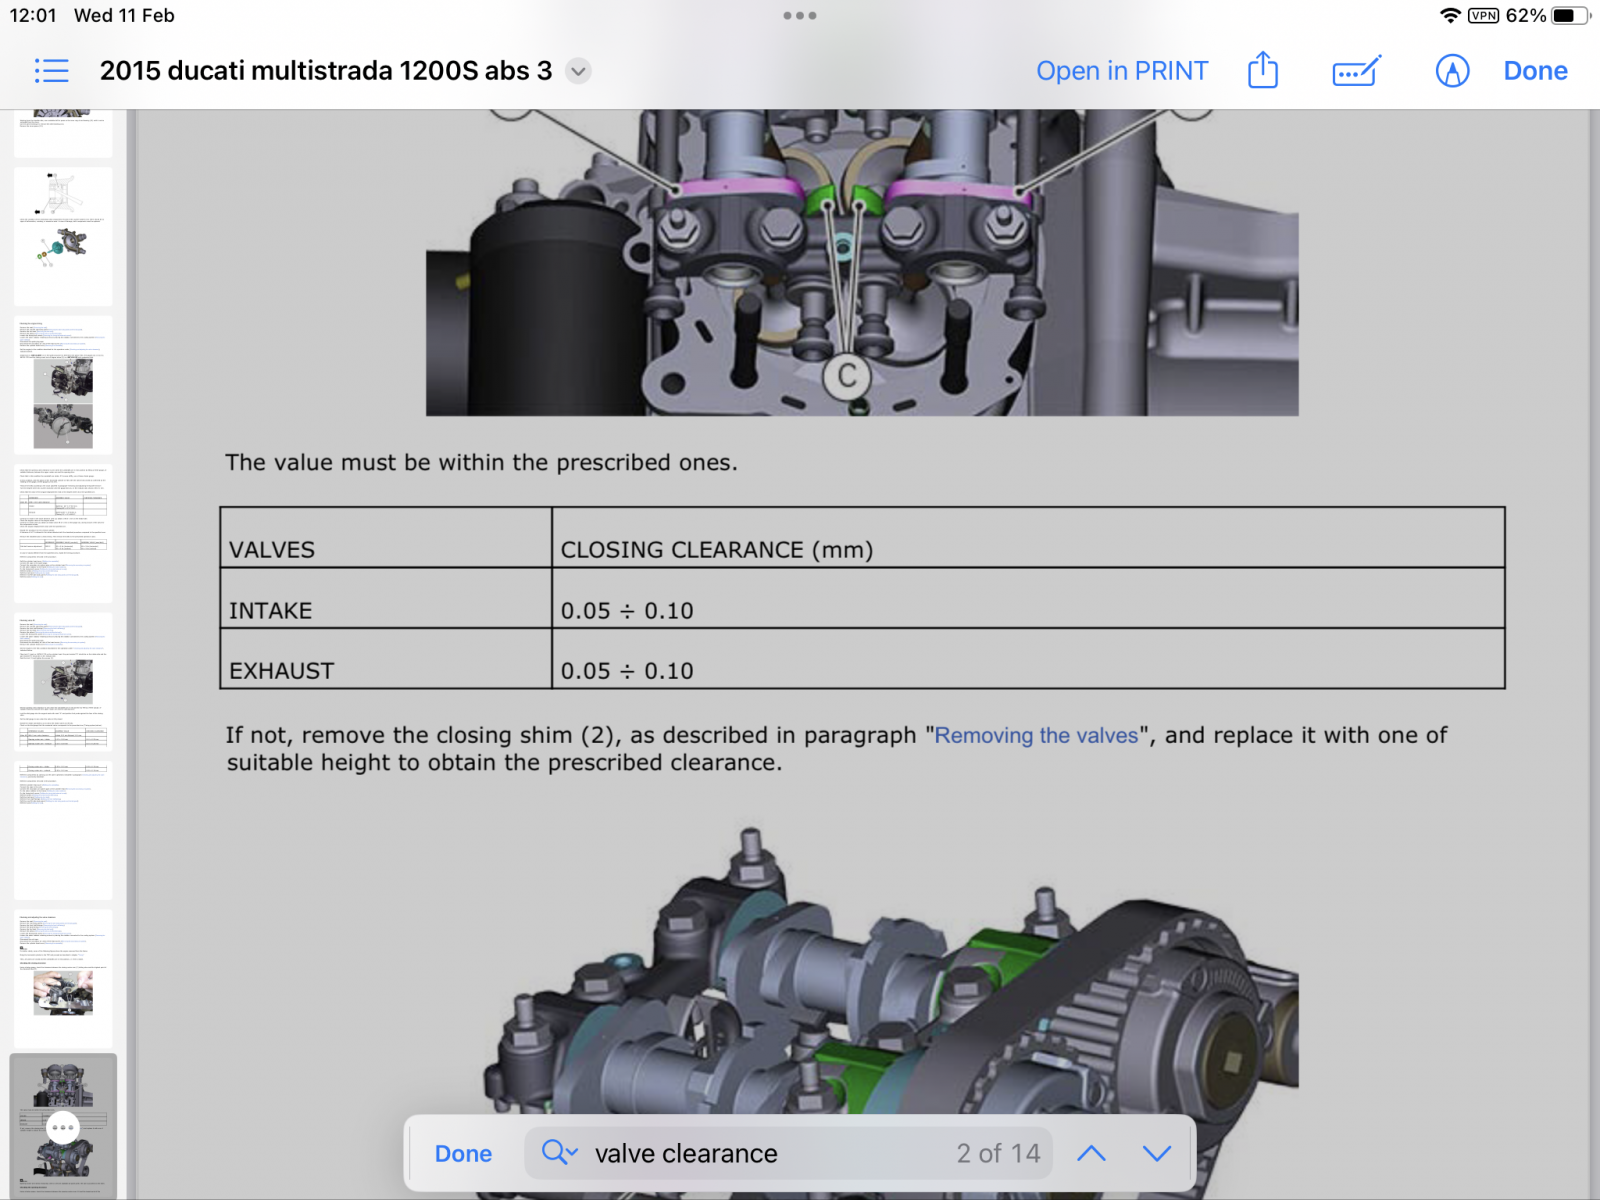Tap the "valve clearance" search field
Image resolution: width=1600 pixels, height=1200 pixels.
click(760, 1153)
